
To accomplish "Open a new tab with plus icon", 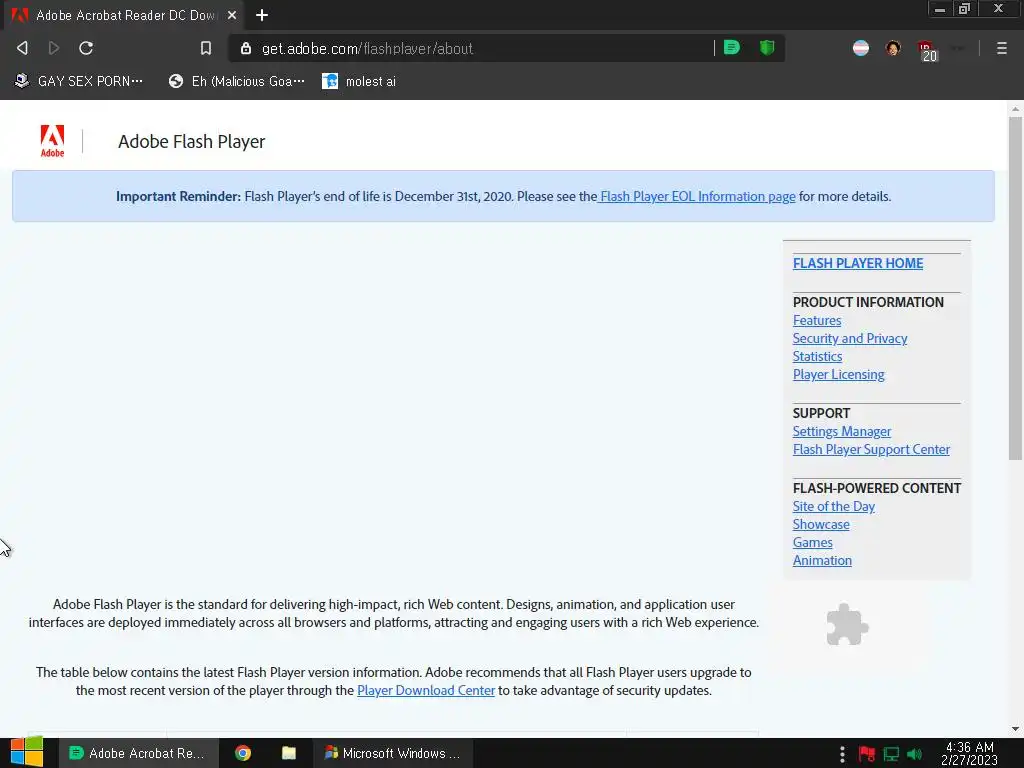I will click(x=262, y=15).
